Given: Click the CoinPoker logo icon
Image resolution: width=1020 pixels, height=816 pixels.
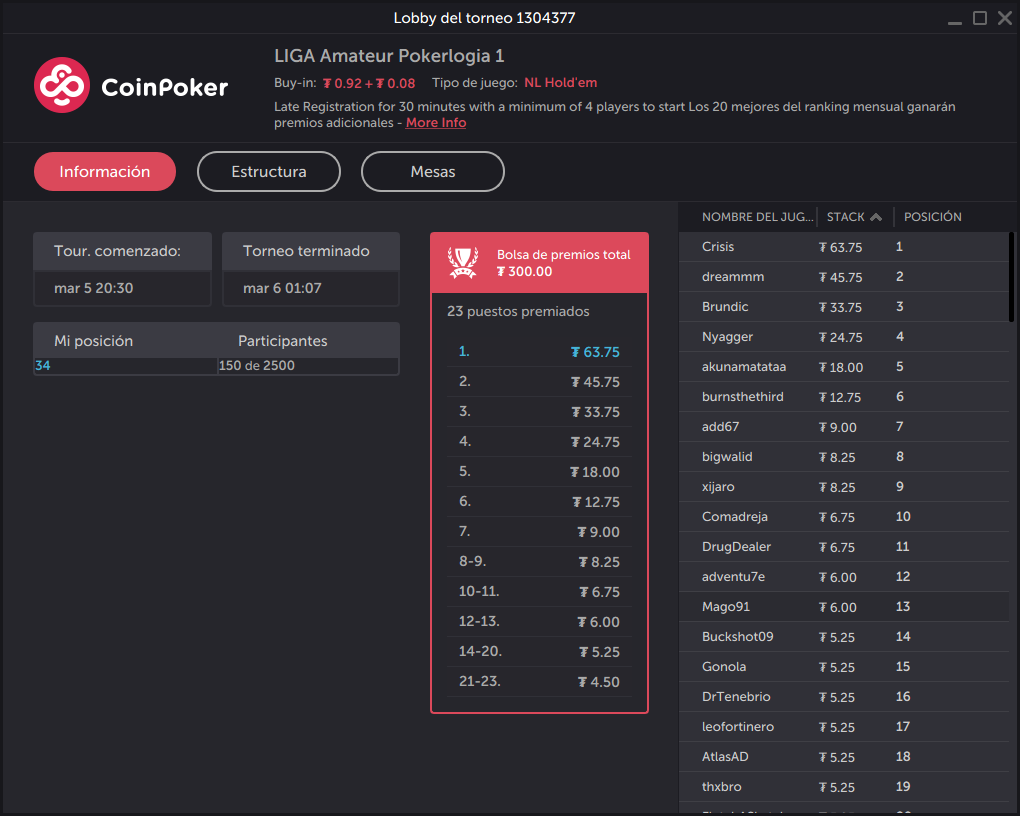Looking at the screenshot, I should (61, 87).
